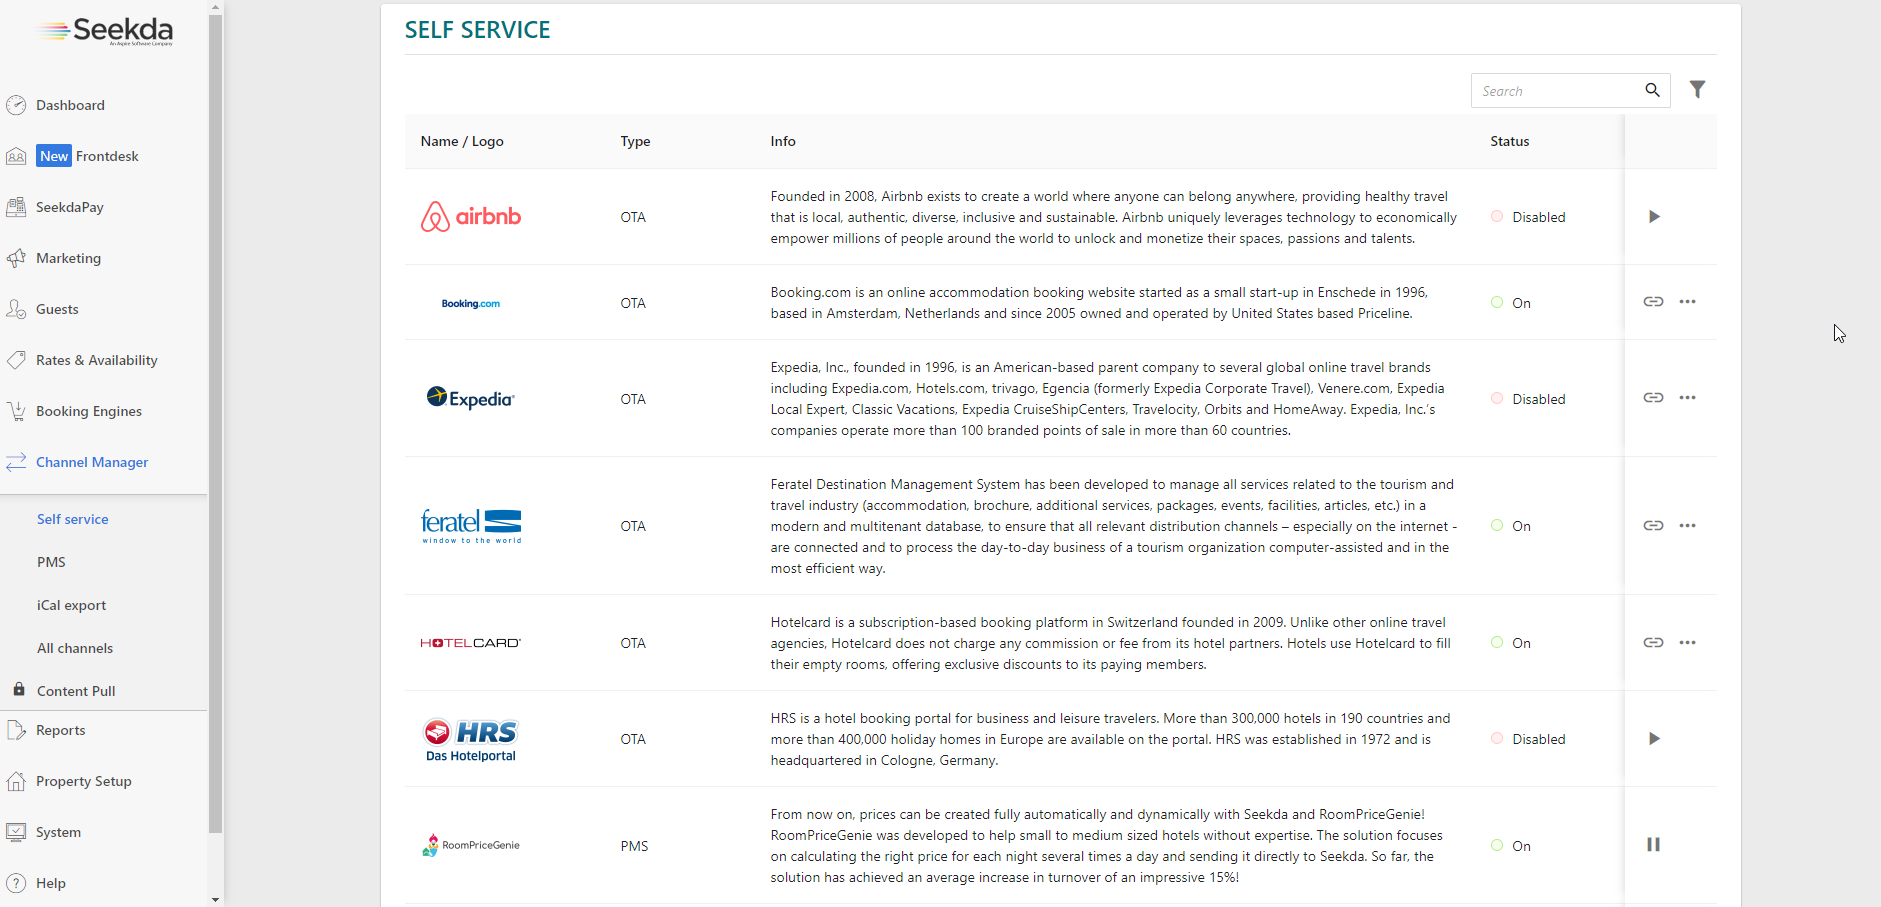Enable the disabled Expedia channel status
Screen dimensions: 1881x907
coord(1527,398)
